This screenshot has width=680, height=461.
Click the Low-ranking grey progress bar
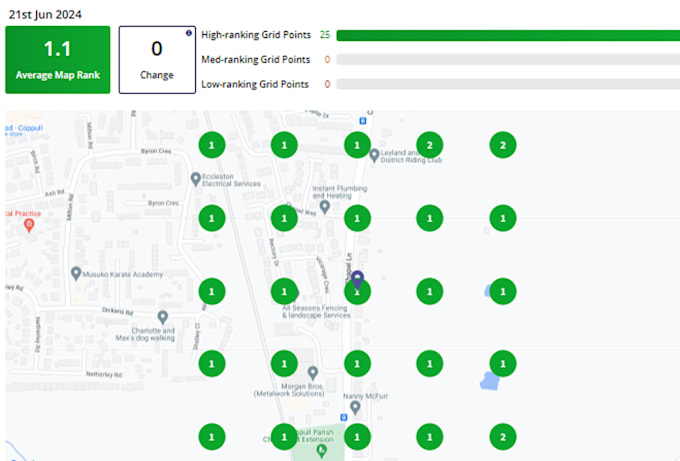(508, 84)
